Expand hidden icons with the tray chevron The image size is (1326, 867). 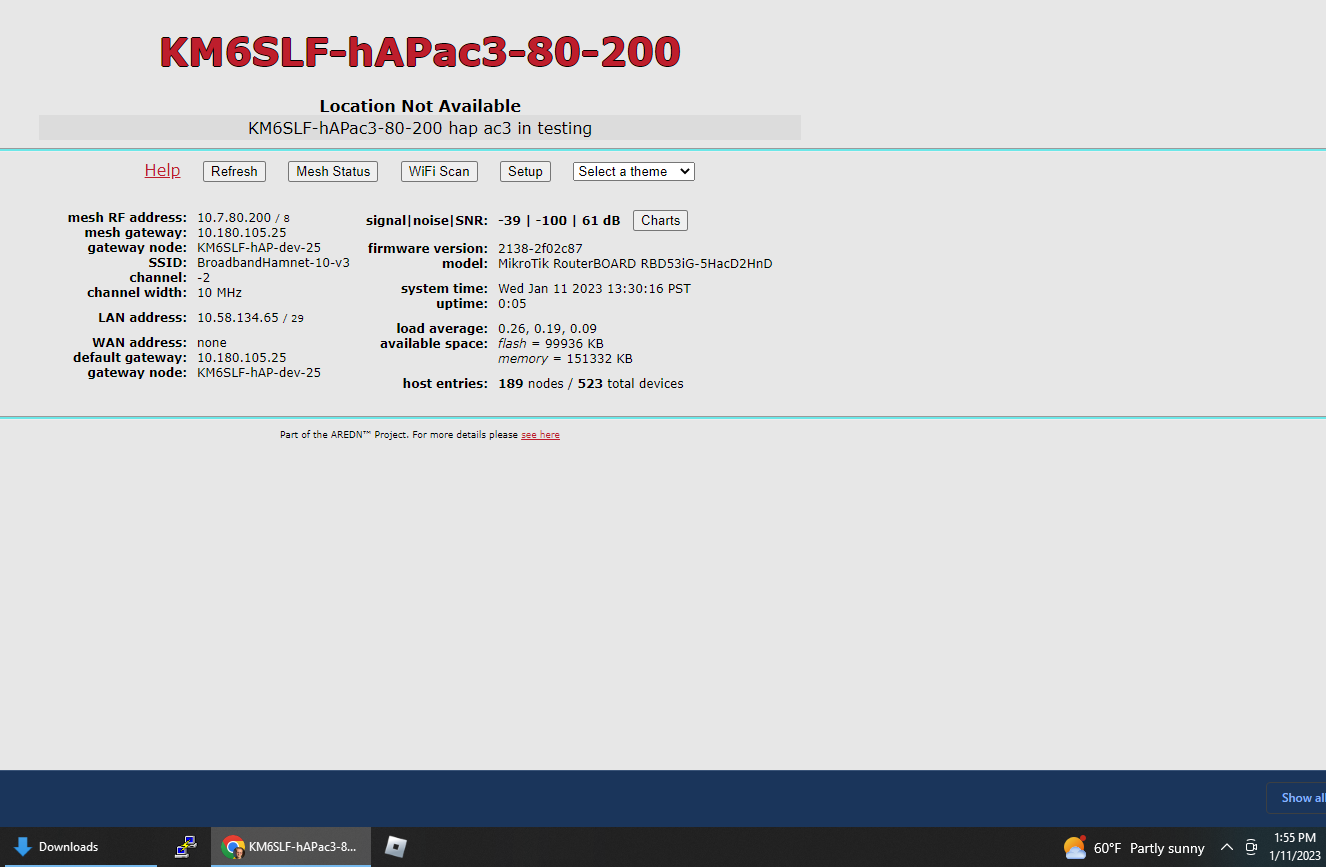(x=1226, y=847)
